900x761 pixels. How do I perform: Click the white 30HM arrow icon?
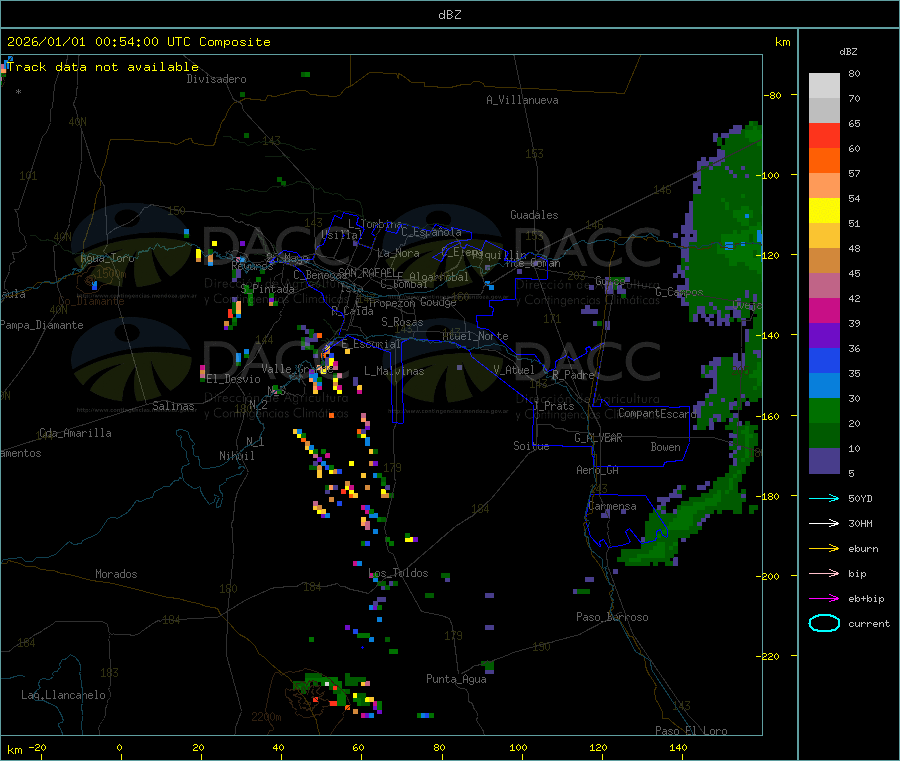(x=824, y=523)
